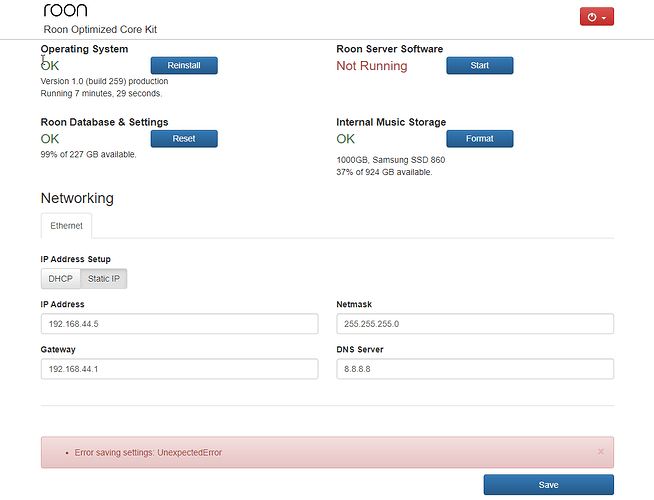Select DHCP for IP address setup

(x=60, y=279)
